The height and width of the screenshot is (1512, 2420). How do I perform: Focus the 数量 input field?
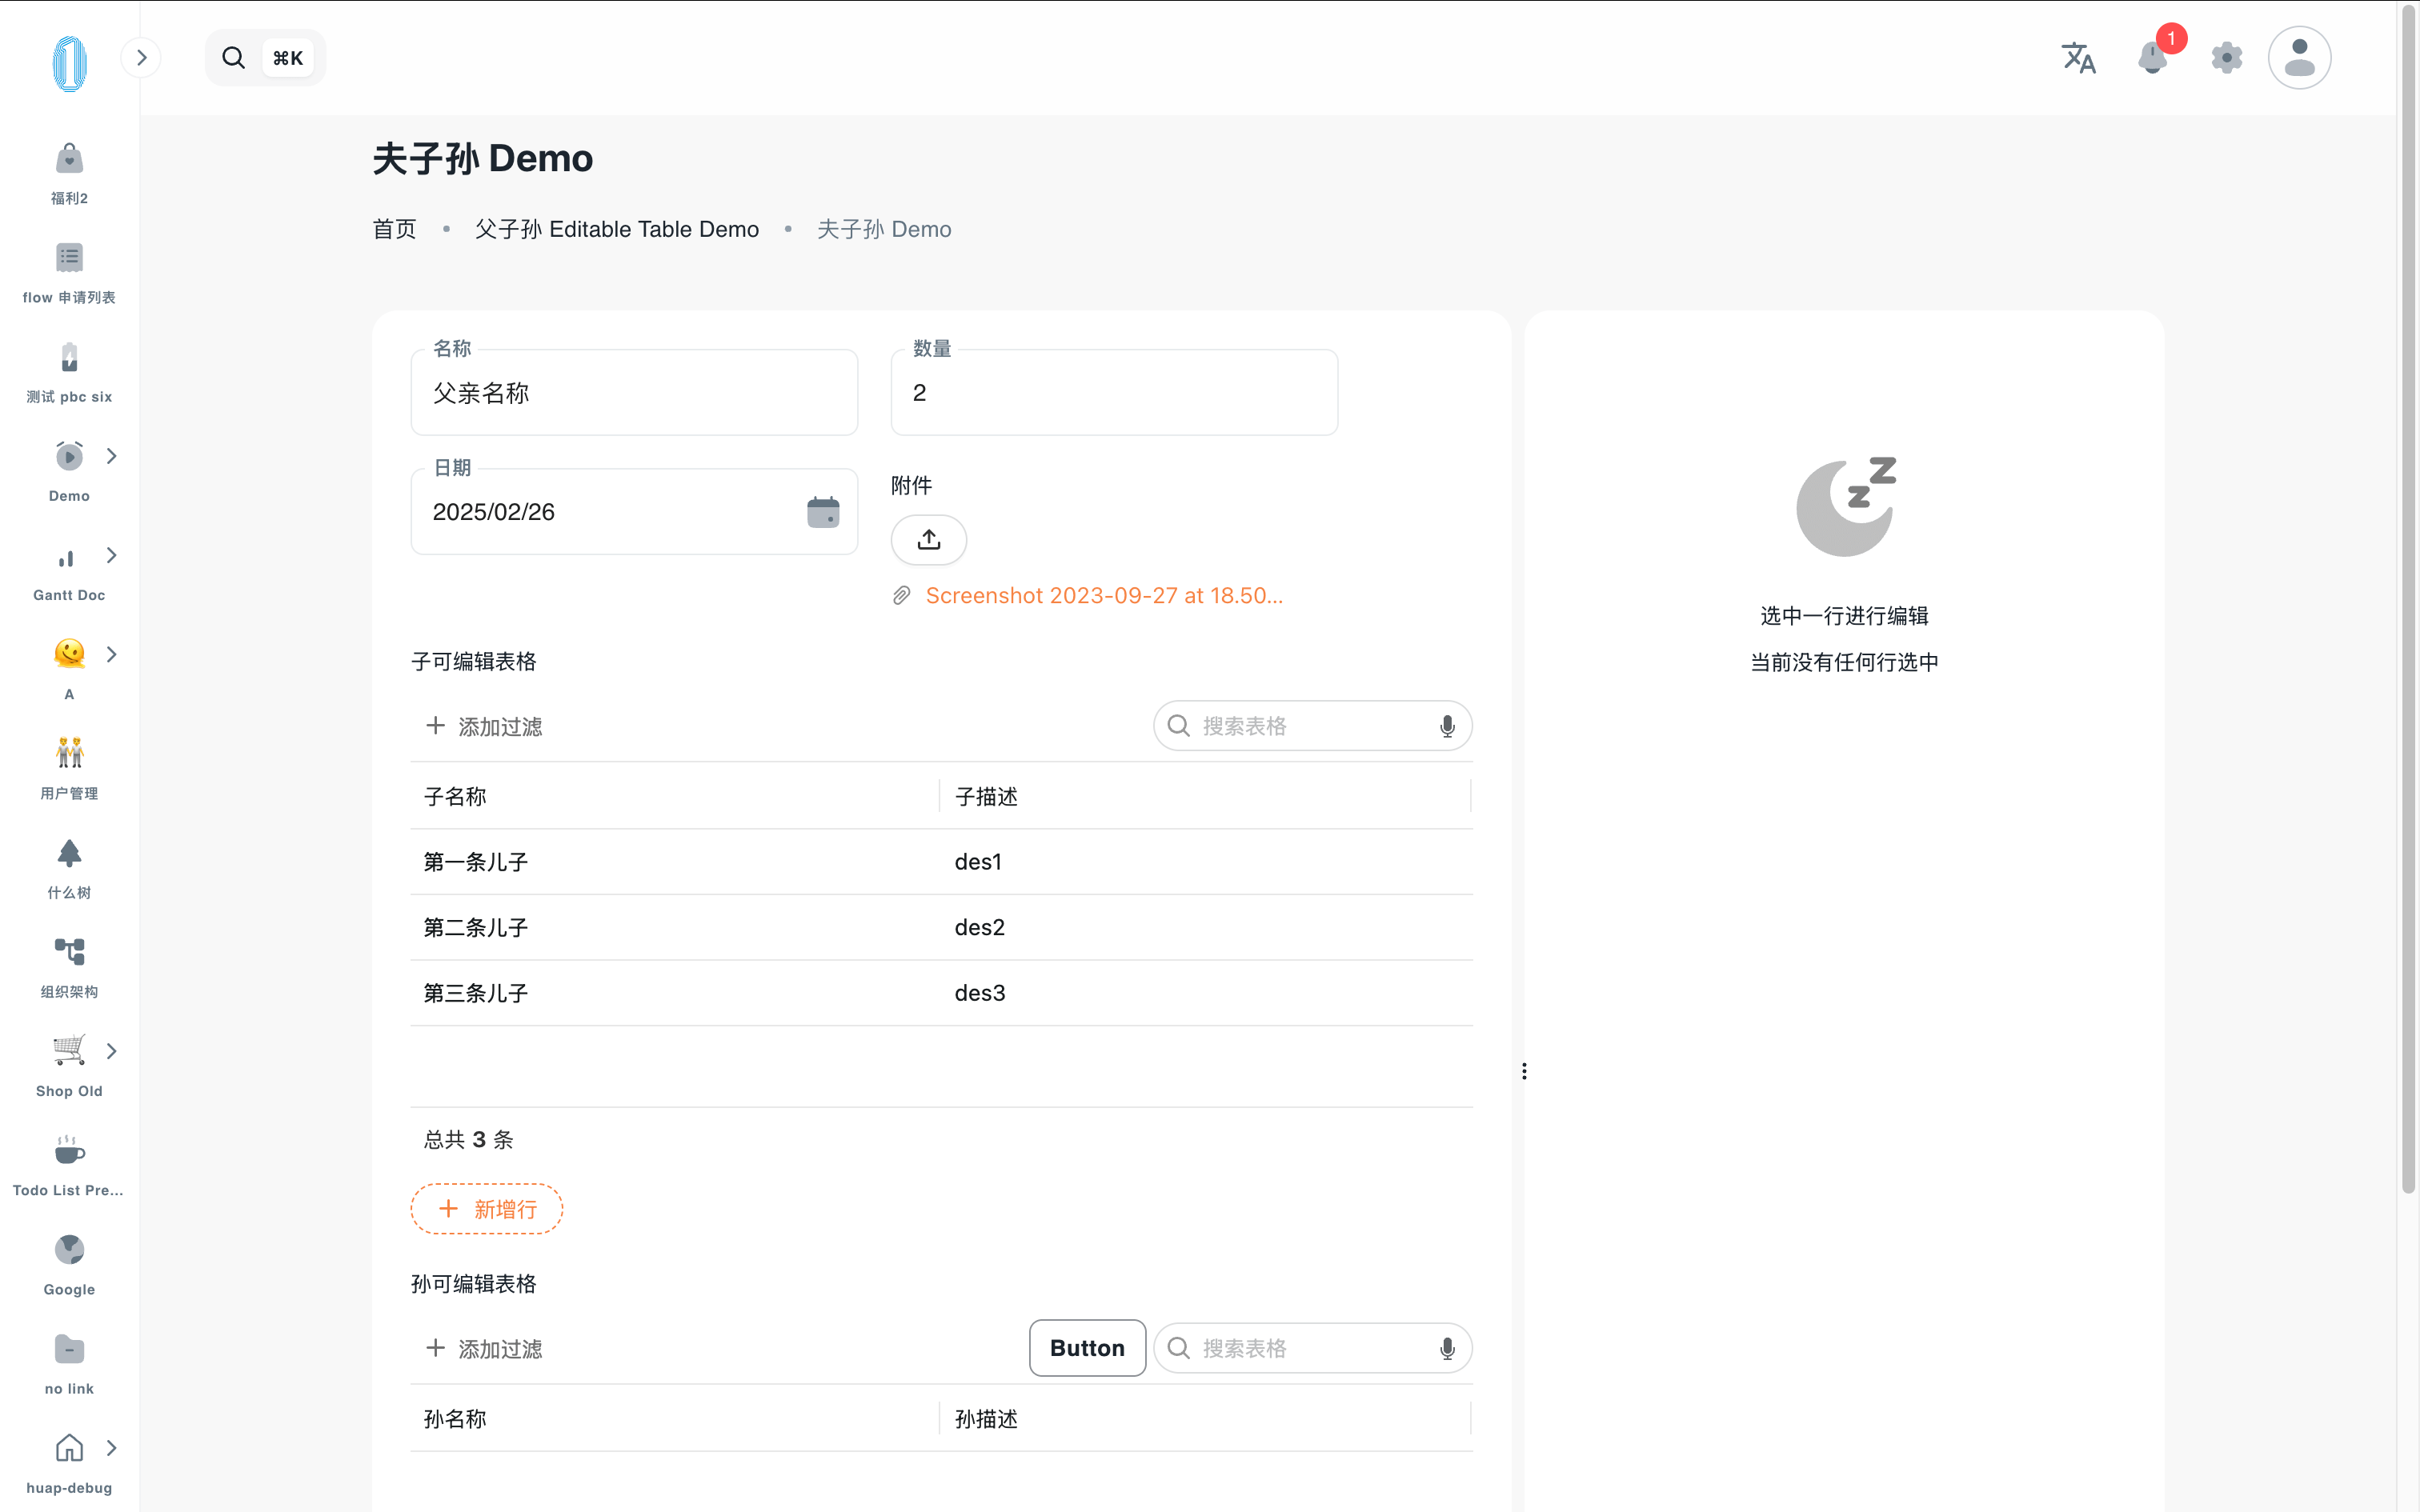(1114, 393)
